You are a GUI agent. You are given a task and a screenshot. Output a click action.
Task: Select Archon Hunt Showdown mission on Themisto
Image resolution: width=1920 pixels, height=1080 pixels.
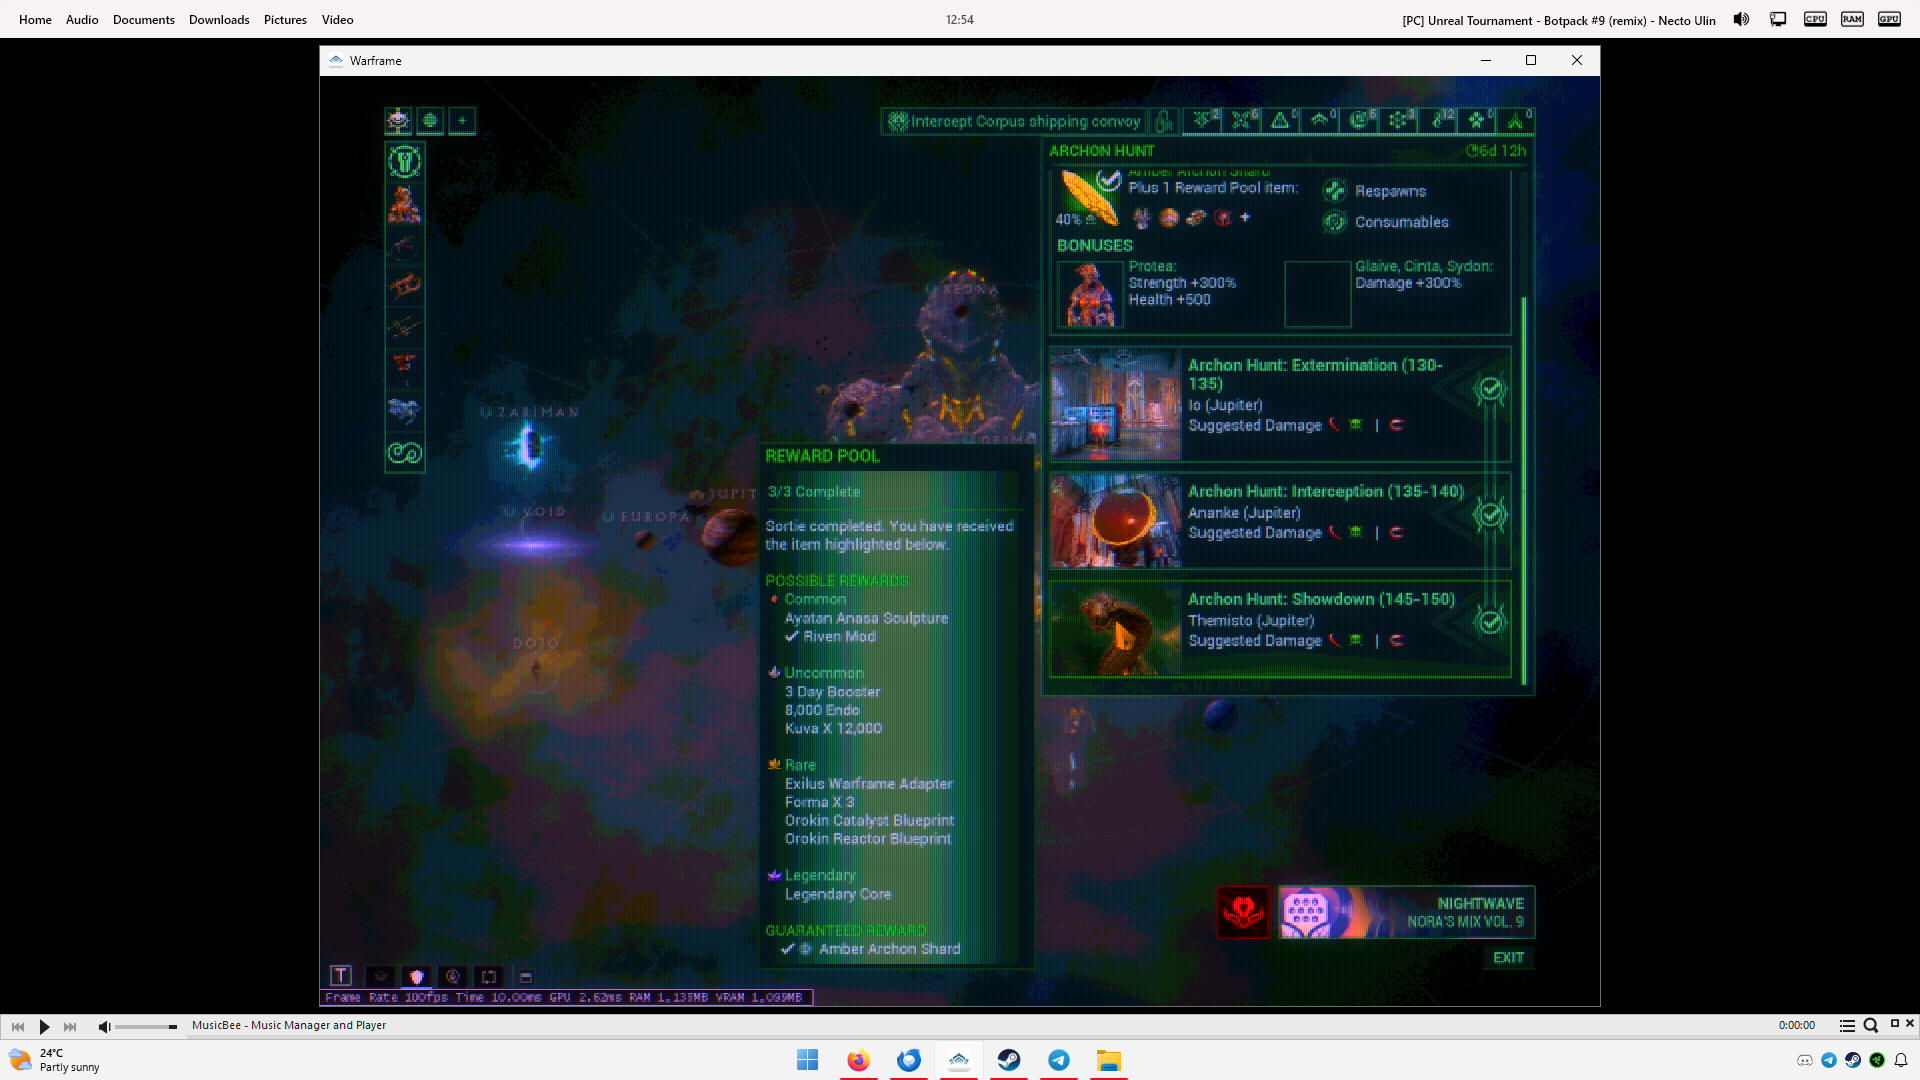click(x=1280, y=630)
